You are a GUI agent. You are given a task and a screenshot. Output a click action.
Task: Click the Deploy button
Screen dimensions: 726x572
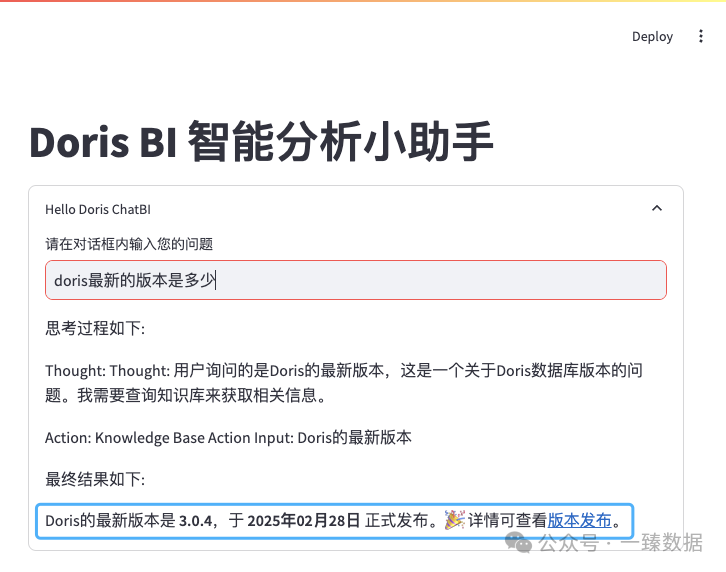click(x=652, y=37)
